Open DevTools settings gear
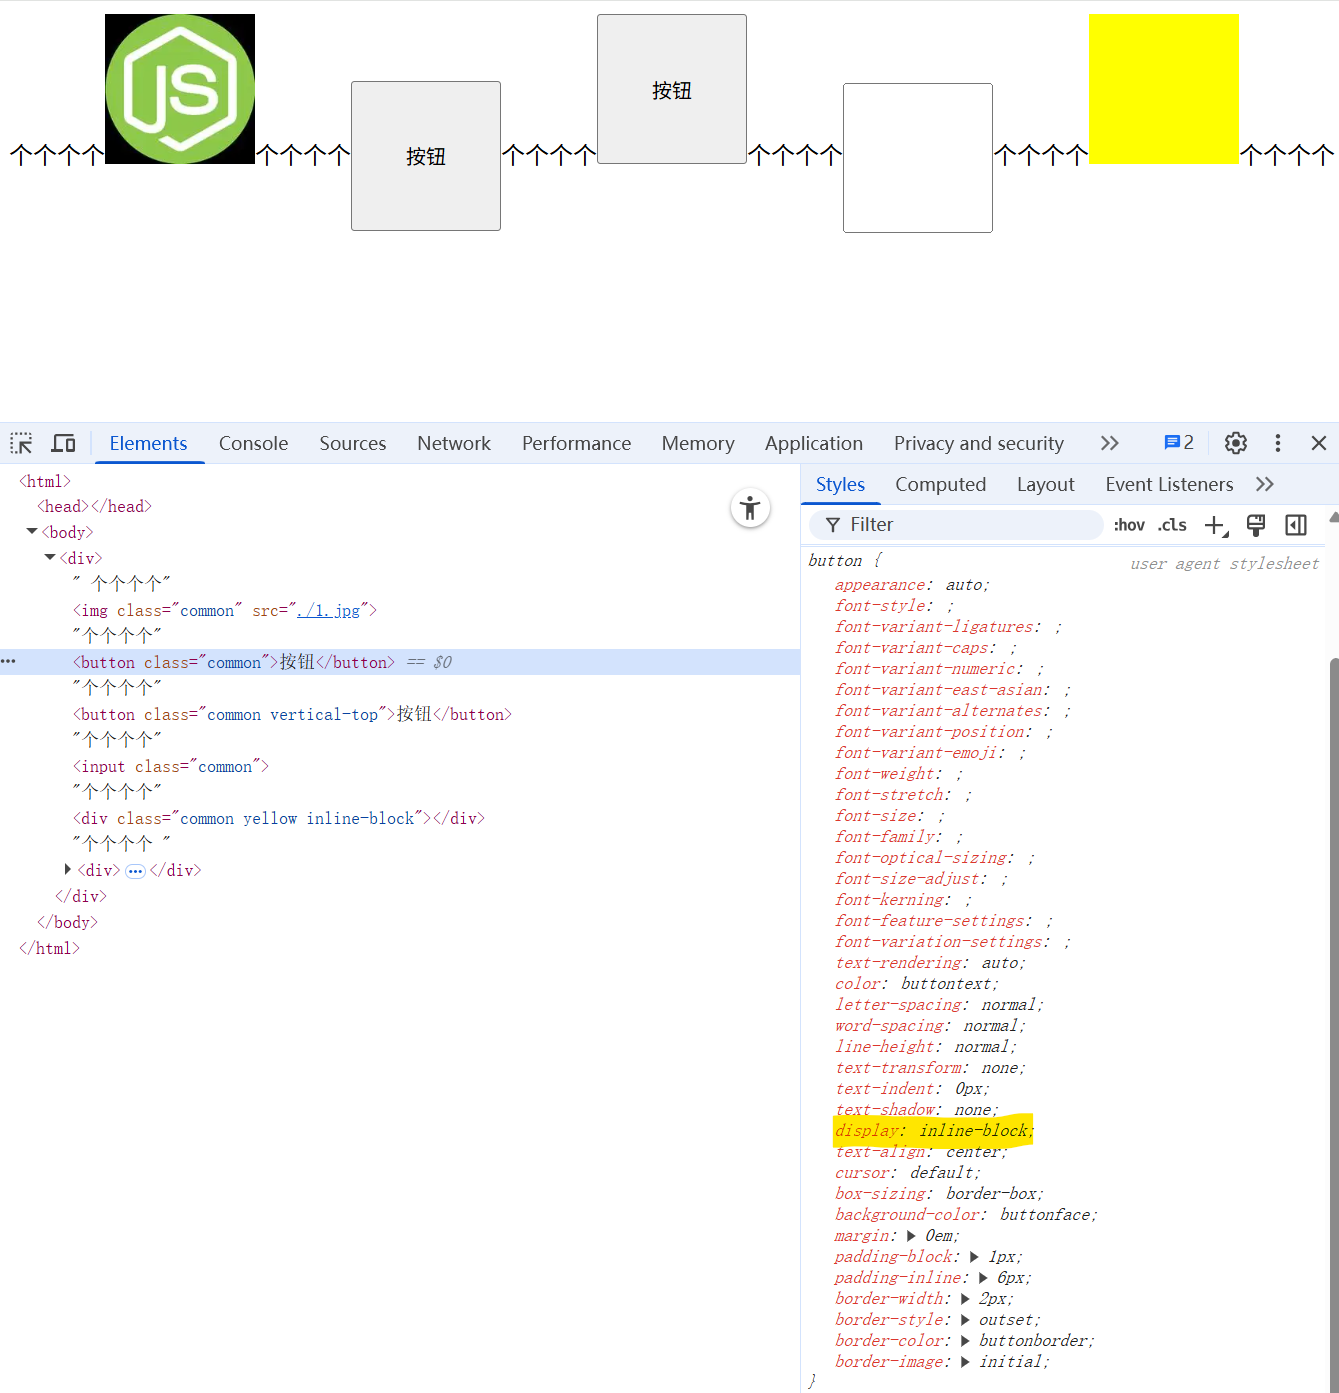1339x1393 pixels. (x=1236, y=443)
